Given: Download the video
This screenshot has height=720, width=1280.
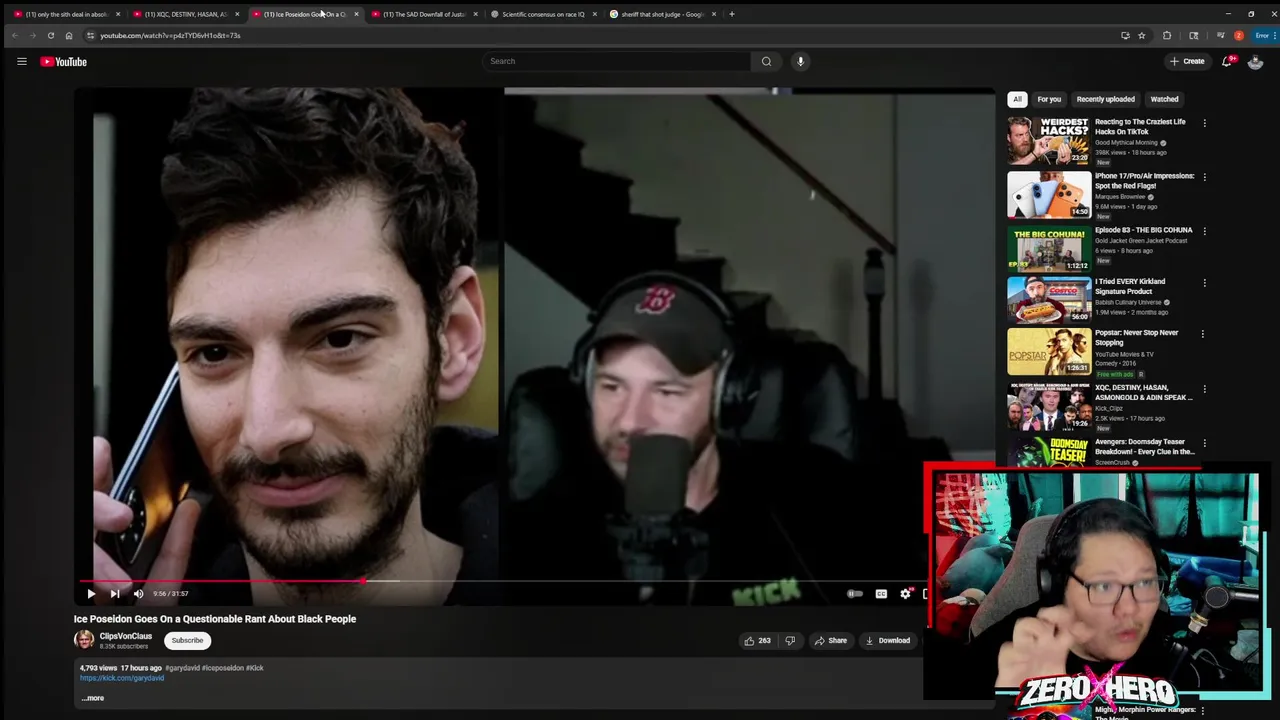Looking at the screenshot, I should (888, 641).
